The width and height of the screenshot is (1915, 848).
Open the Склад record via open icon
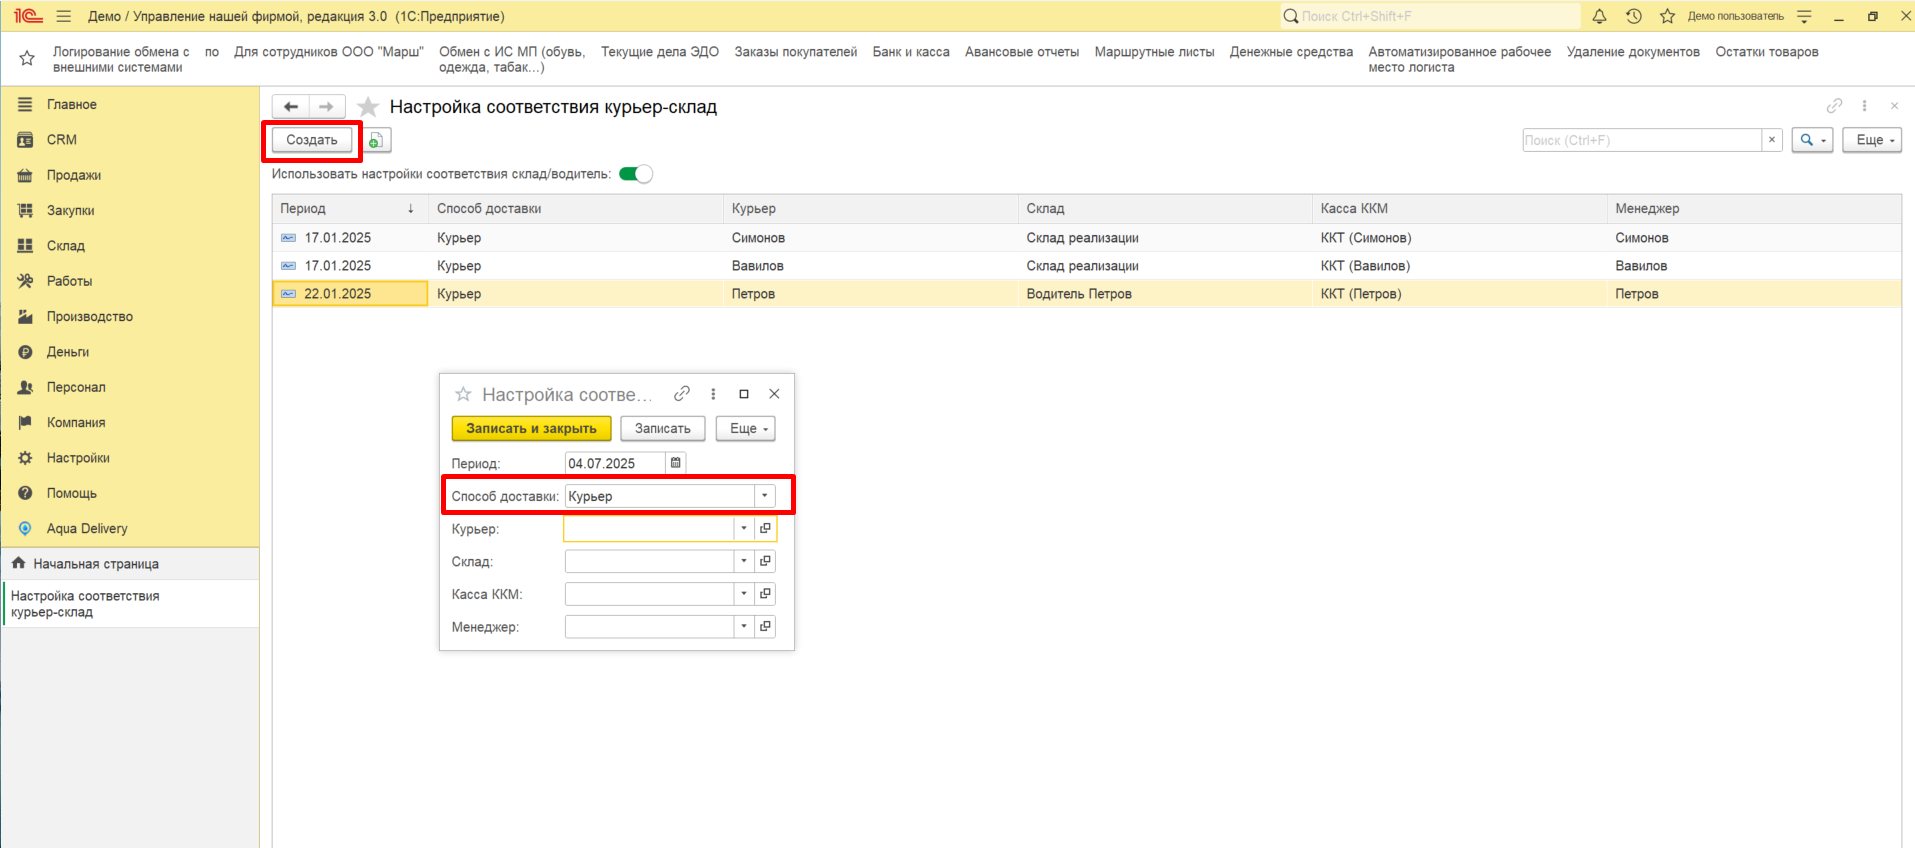click(766, 561)
